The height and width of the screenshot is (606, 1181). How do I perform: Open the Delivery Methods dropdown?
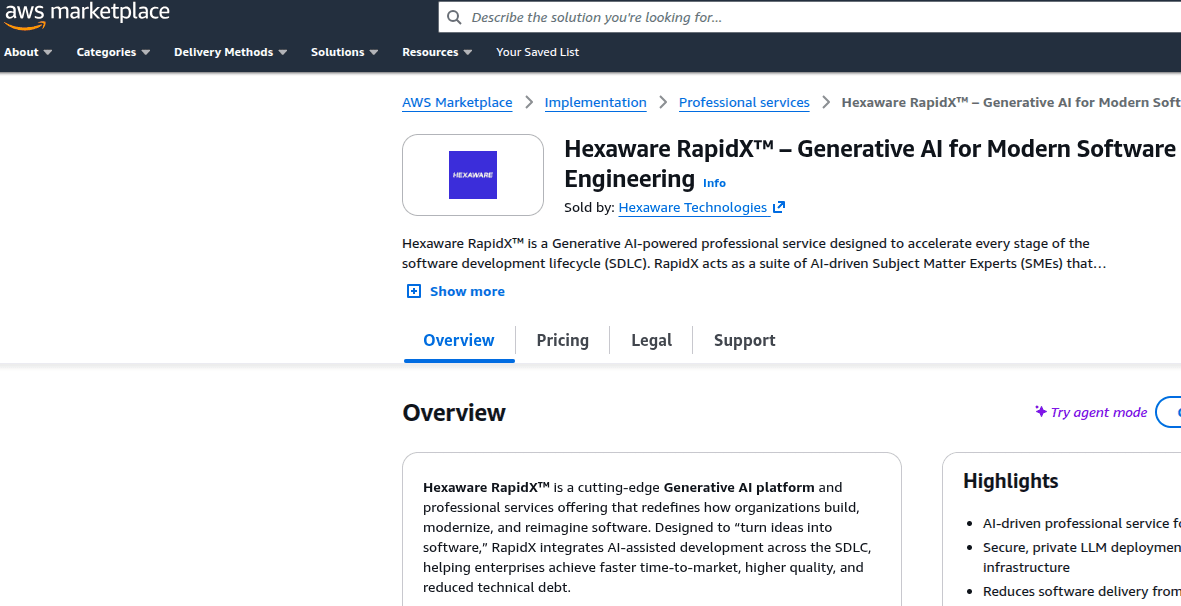coord(229,52)
